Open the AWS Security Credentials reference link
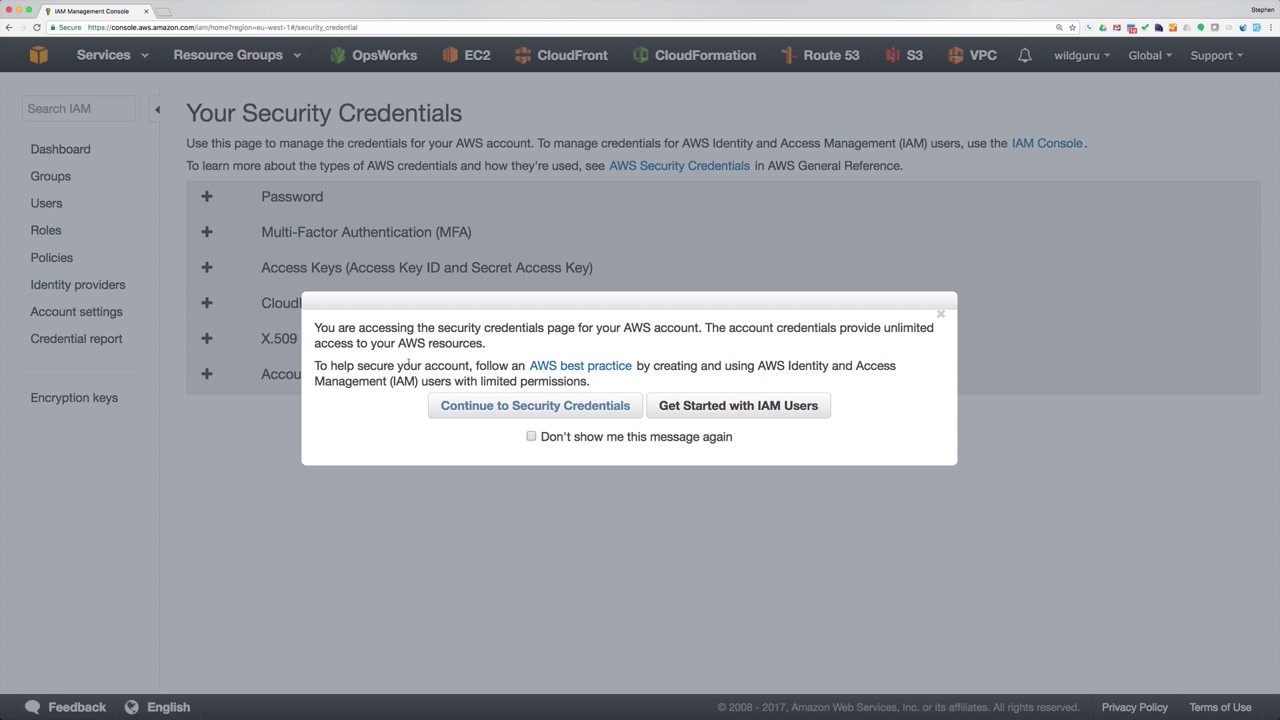This screenshot has width=1280, height=720. tap(679, 166)
